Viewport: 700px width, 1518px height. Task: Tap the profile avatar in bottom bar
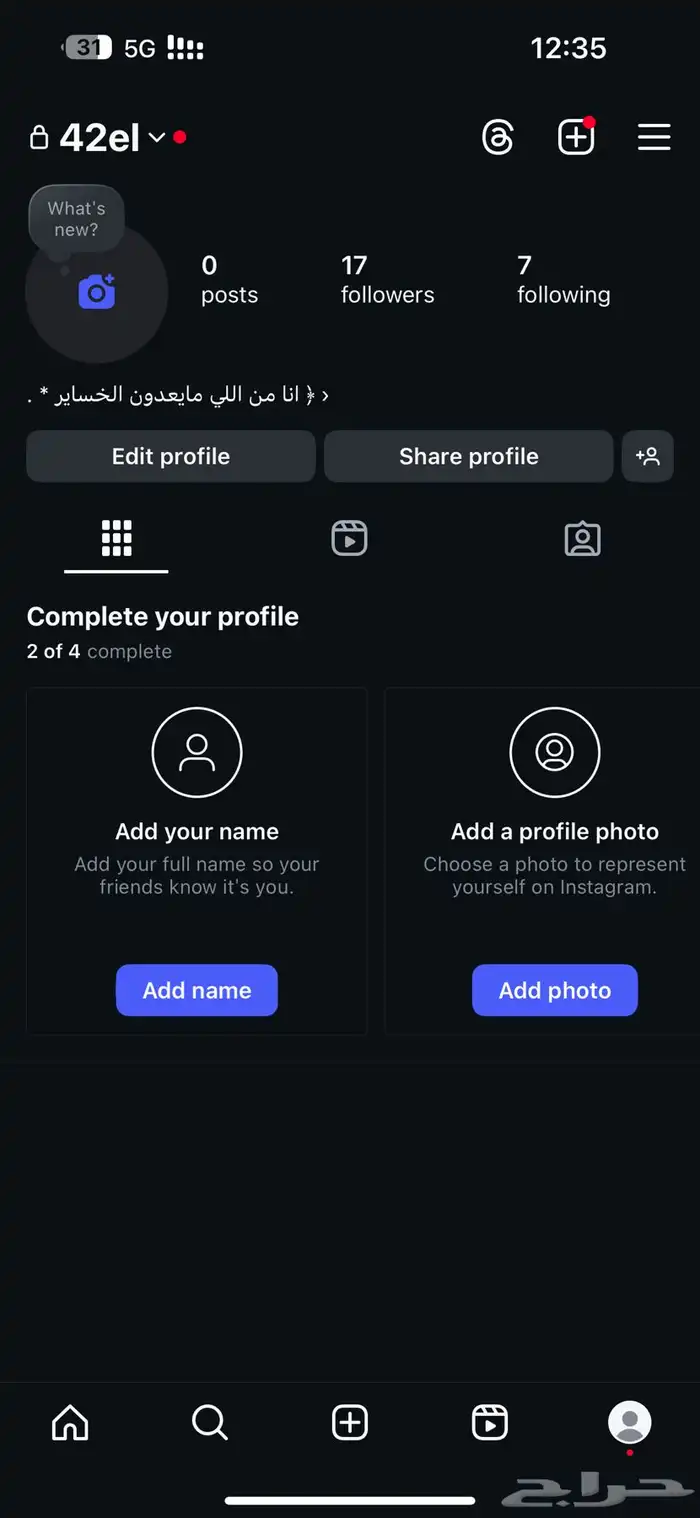[x=630, y=1422]
